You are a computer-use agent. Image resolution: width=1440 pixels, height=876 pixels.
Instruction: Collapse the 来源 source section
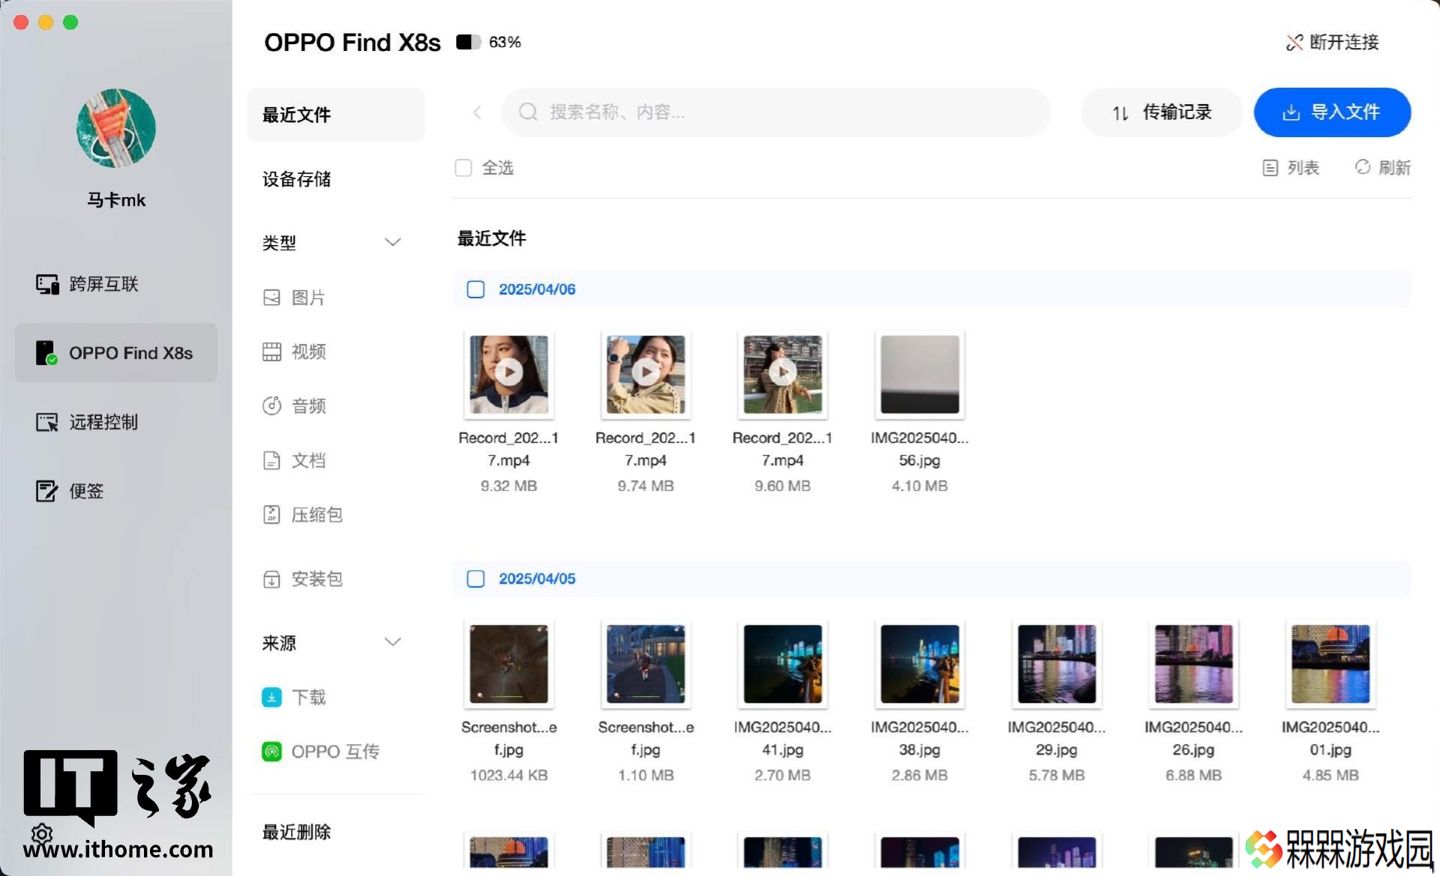pos(393,642)
